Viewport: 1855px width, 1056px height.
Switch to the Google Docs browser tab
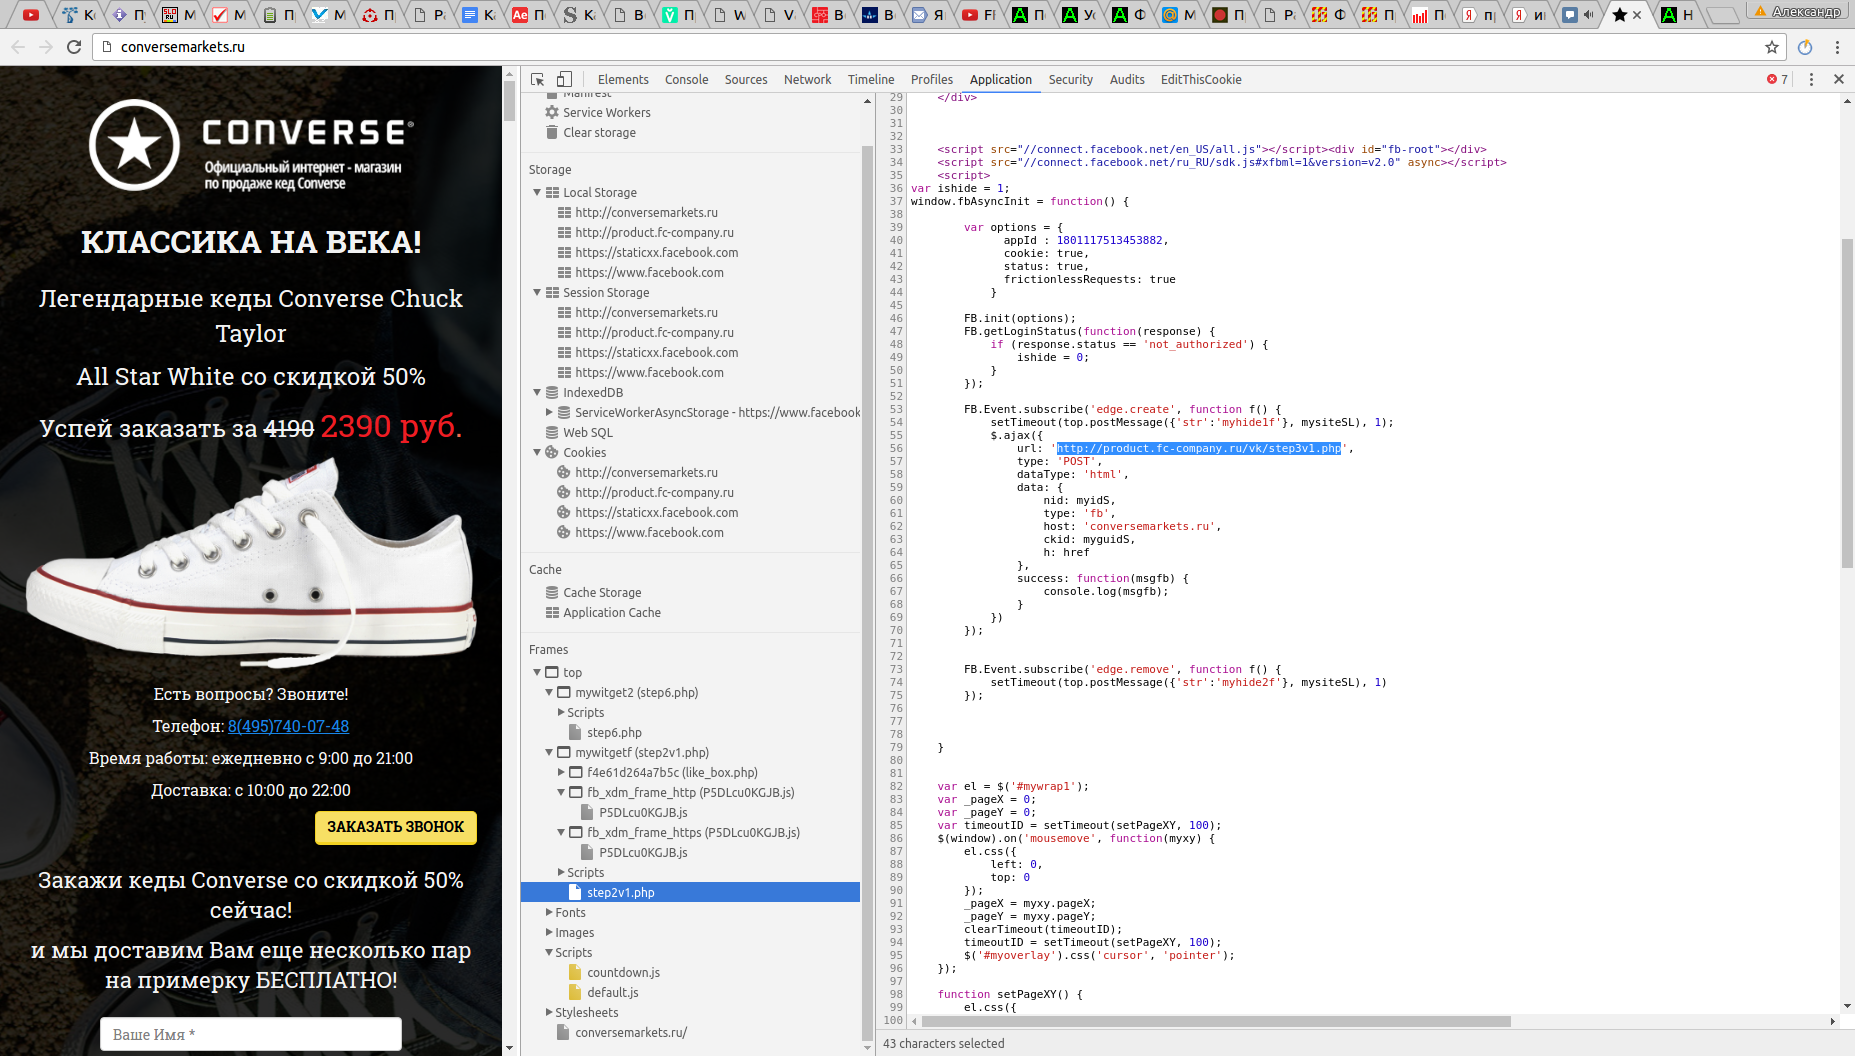point(478,14)
